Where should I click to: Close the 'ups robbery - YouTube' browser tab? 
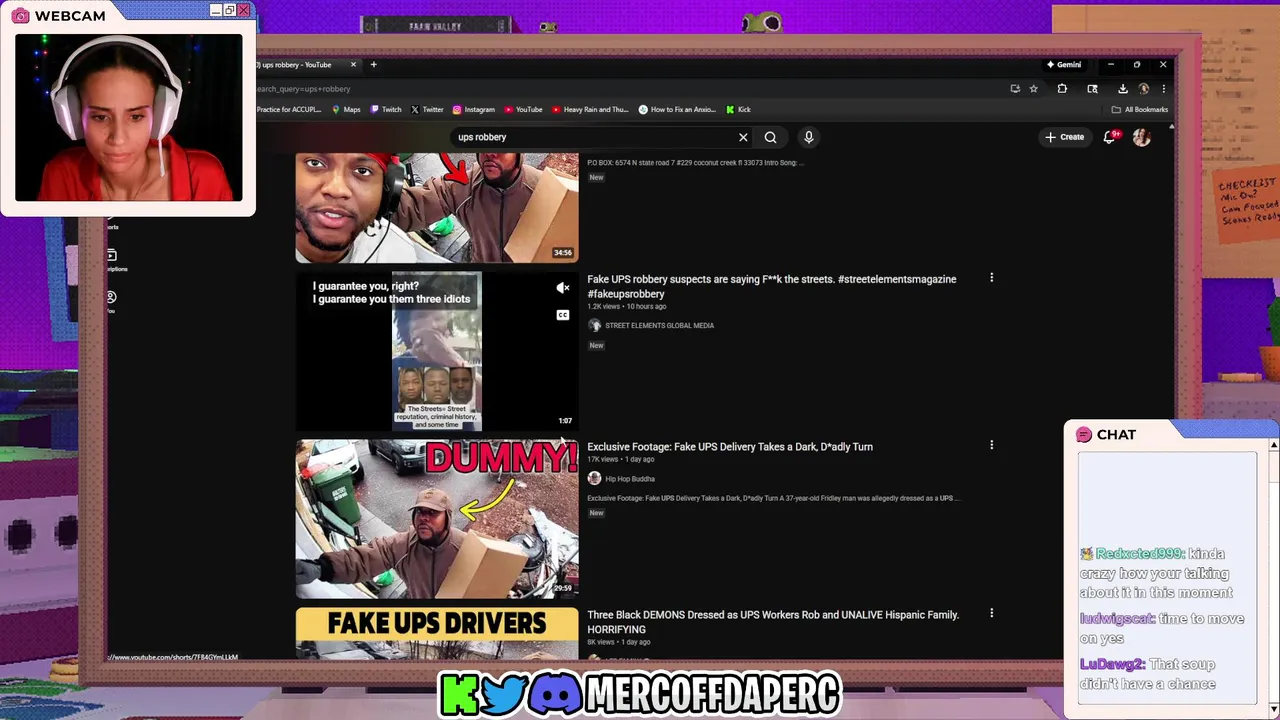352,65
